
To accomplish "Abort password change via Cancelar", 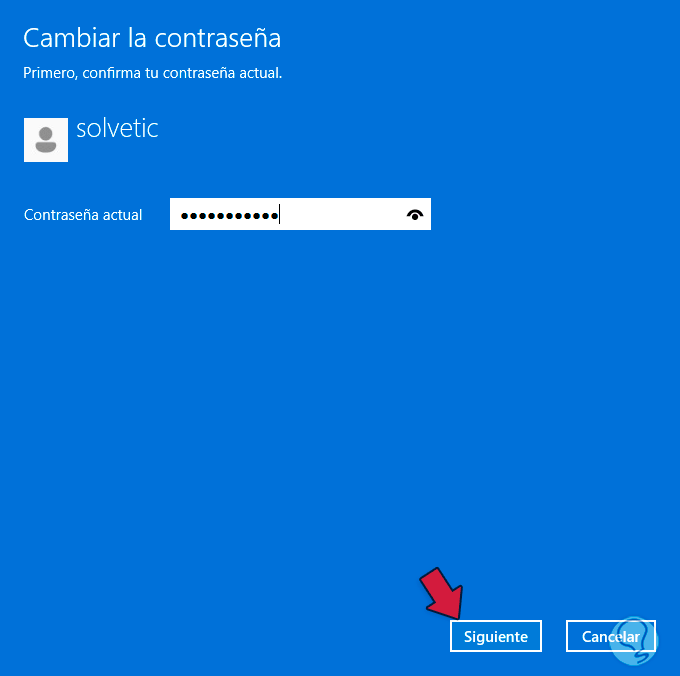I will [x=611, y=636].
